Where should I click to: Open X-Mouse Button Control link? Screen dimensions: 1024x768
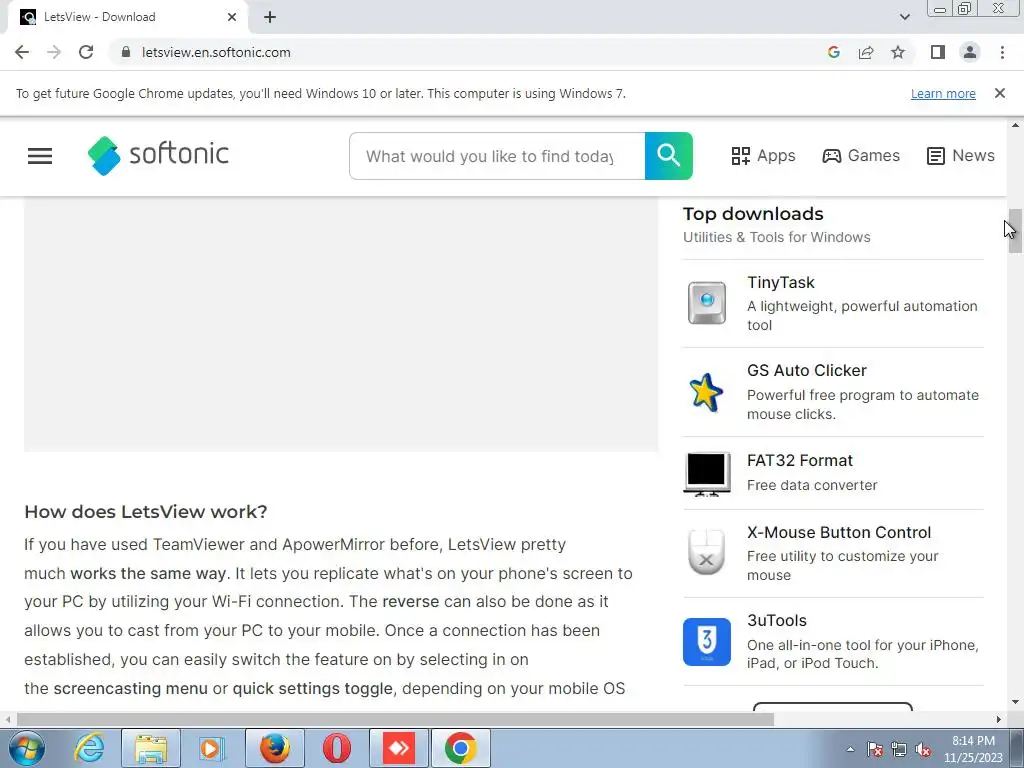click(x=839, y=532)
